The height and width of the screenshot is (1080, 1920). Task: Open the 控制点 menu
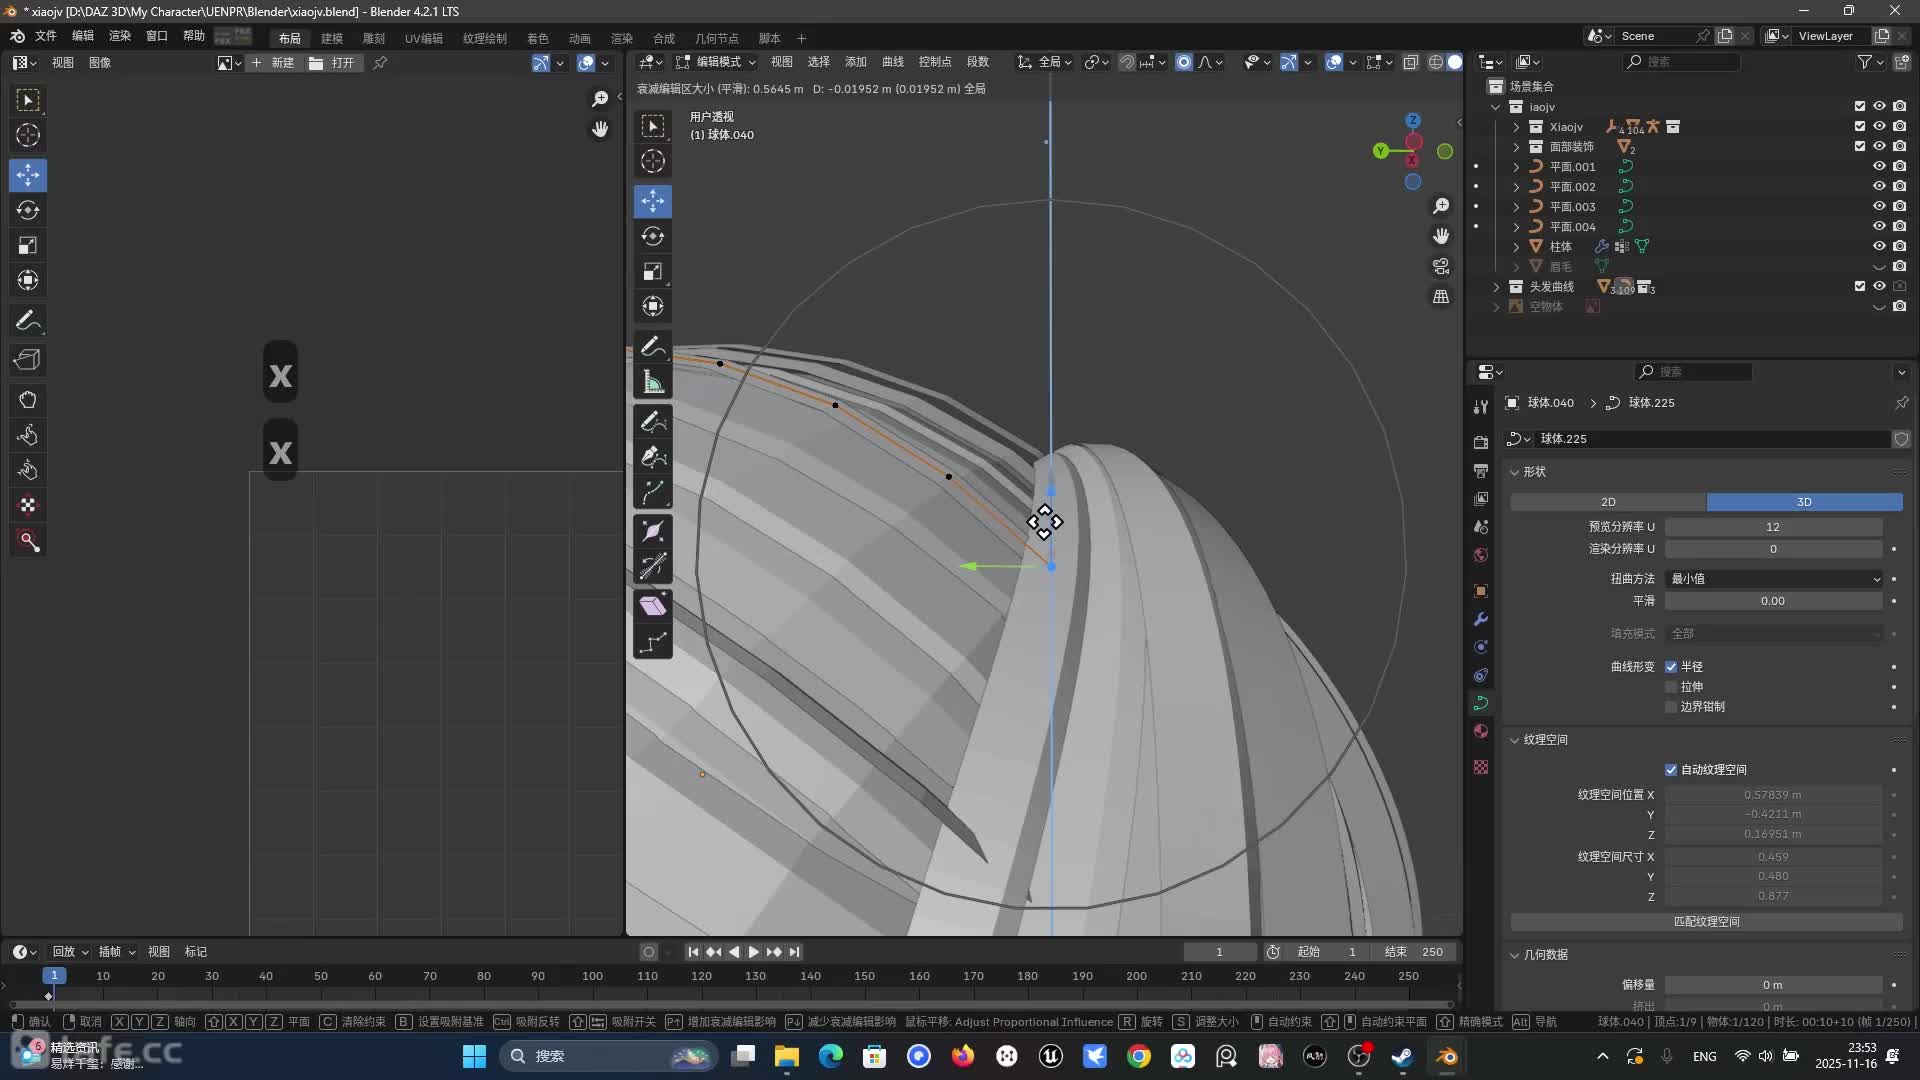[934, 62]
